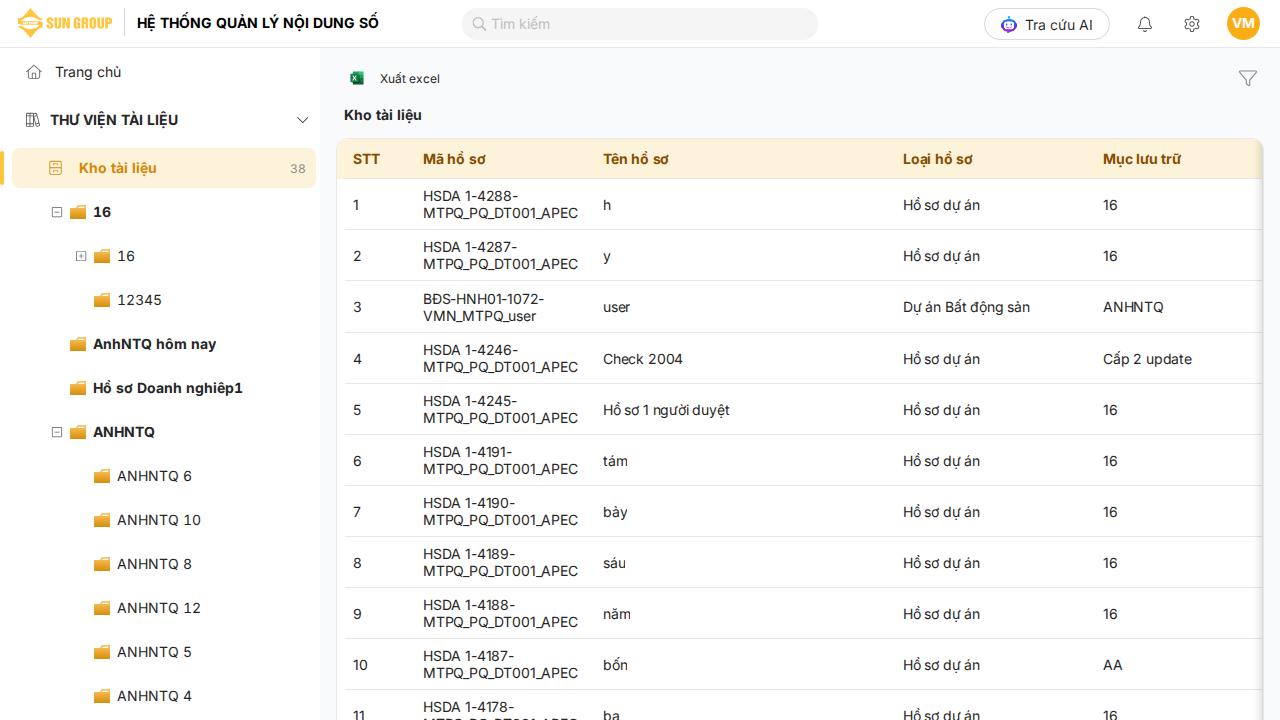1280x720 pixels.
Task: Click Cấp 2 update storage cell
Action: [x=1147, y=359]
